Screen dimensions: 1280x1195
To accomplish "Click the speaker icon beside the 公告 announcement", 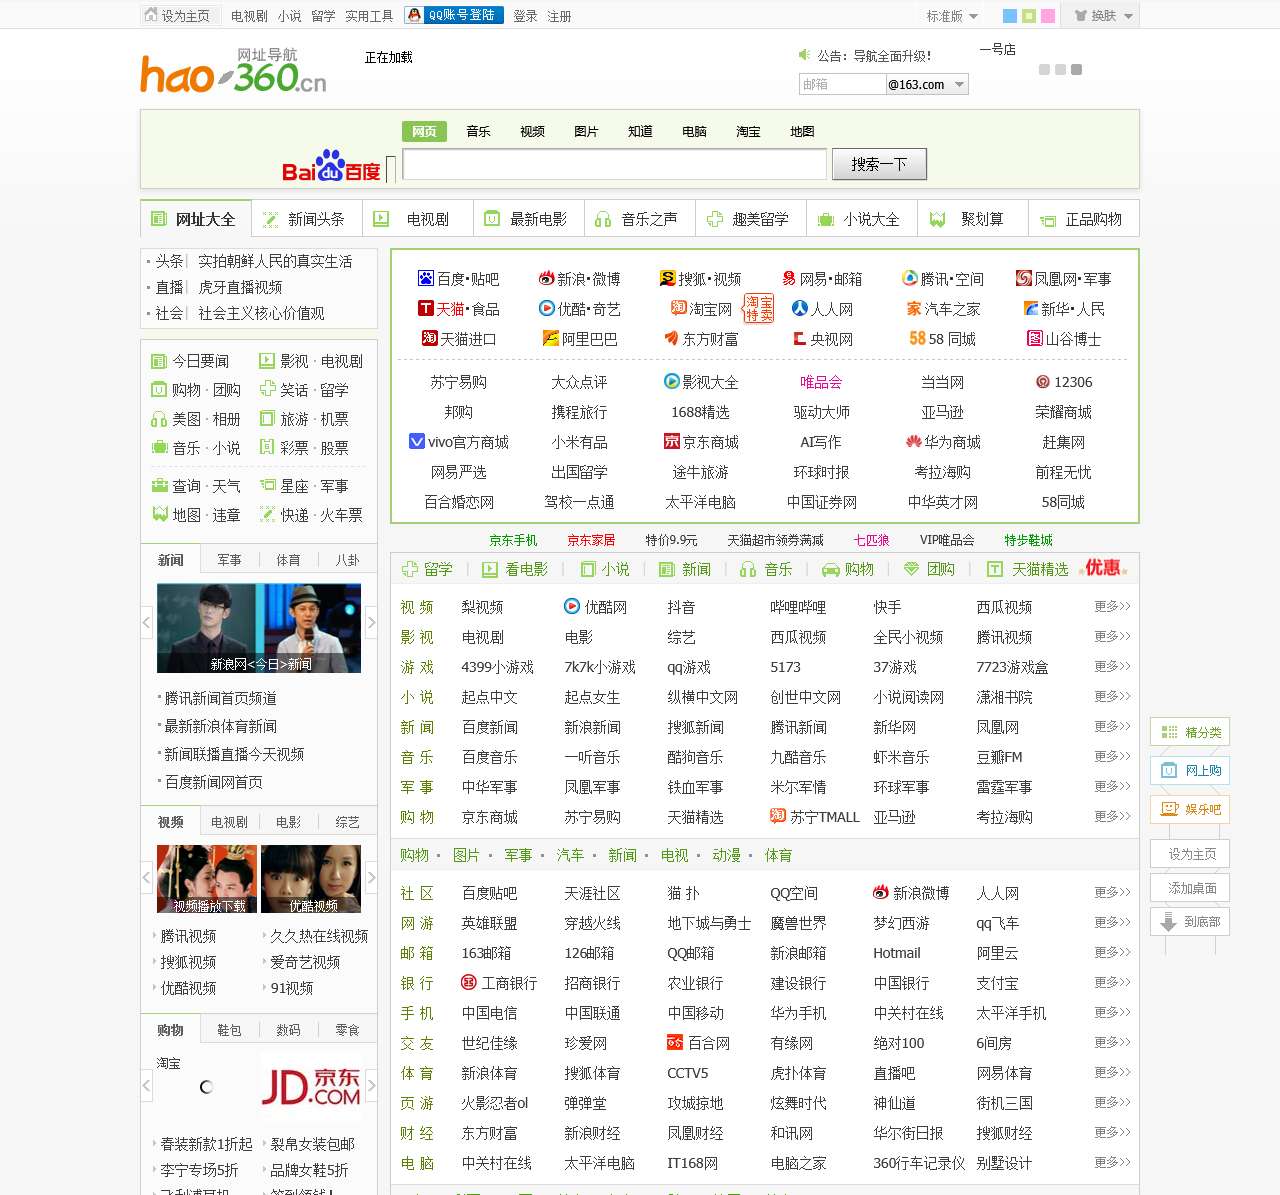I will click(804, 55).
